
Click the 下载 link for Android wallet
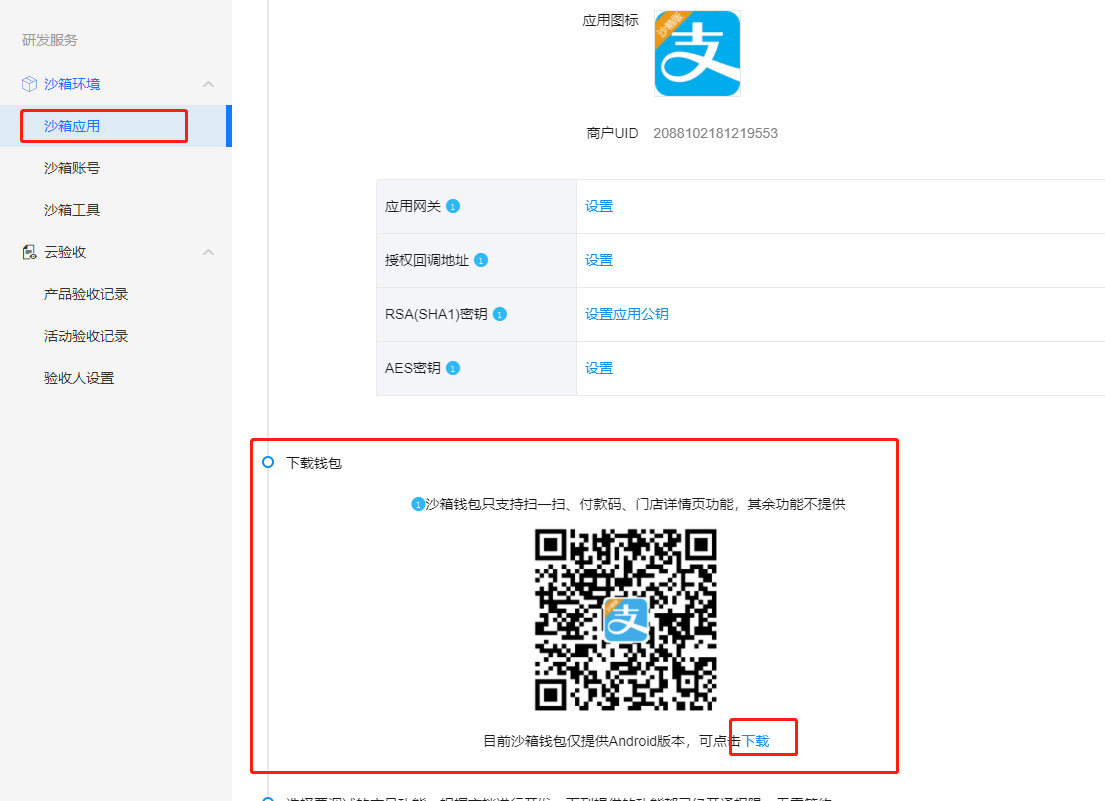click(755, 741)
